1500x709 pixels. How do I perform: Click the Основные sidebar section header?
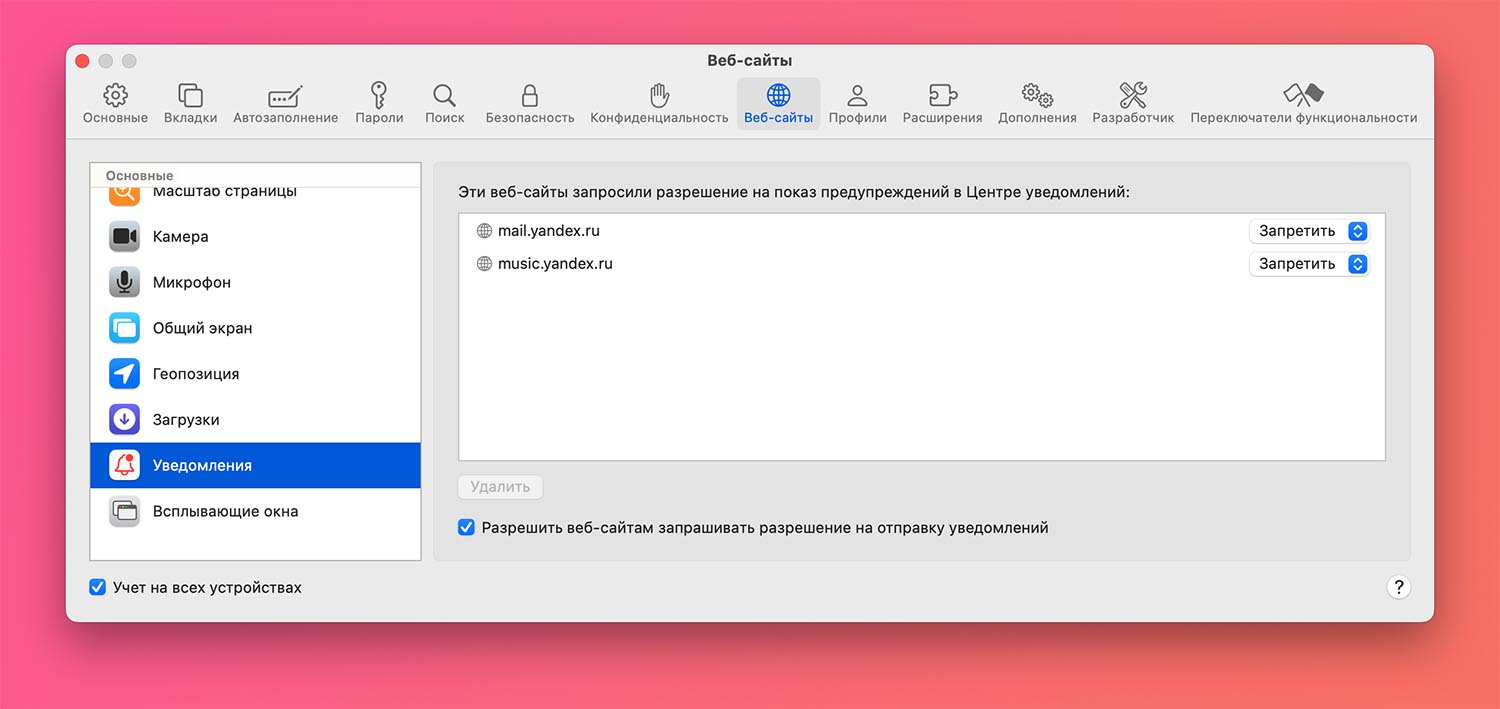click(140, 176)
